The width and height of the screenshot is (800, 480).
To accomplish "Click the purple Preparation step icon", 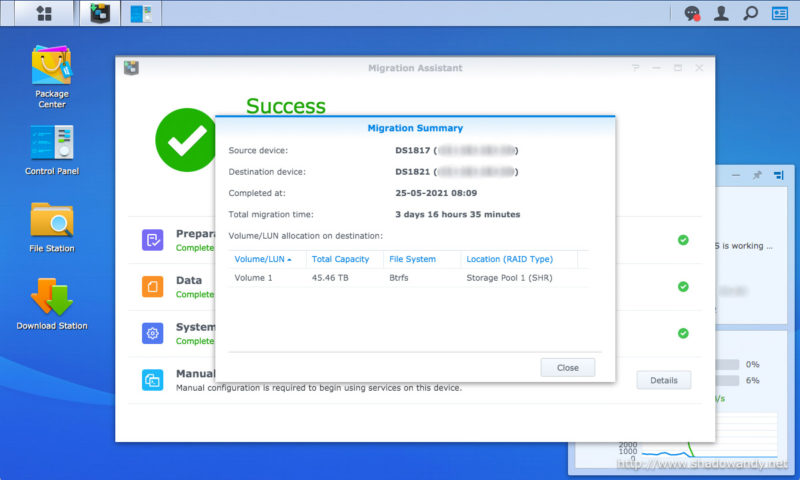I will point(153,240).
